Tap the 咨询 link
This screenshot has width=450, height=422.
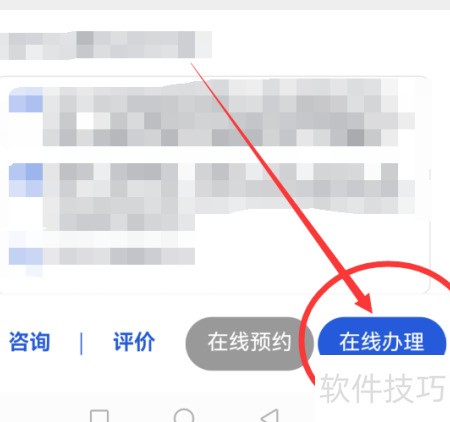click(29, 342)
